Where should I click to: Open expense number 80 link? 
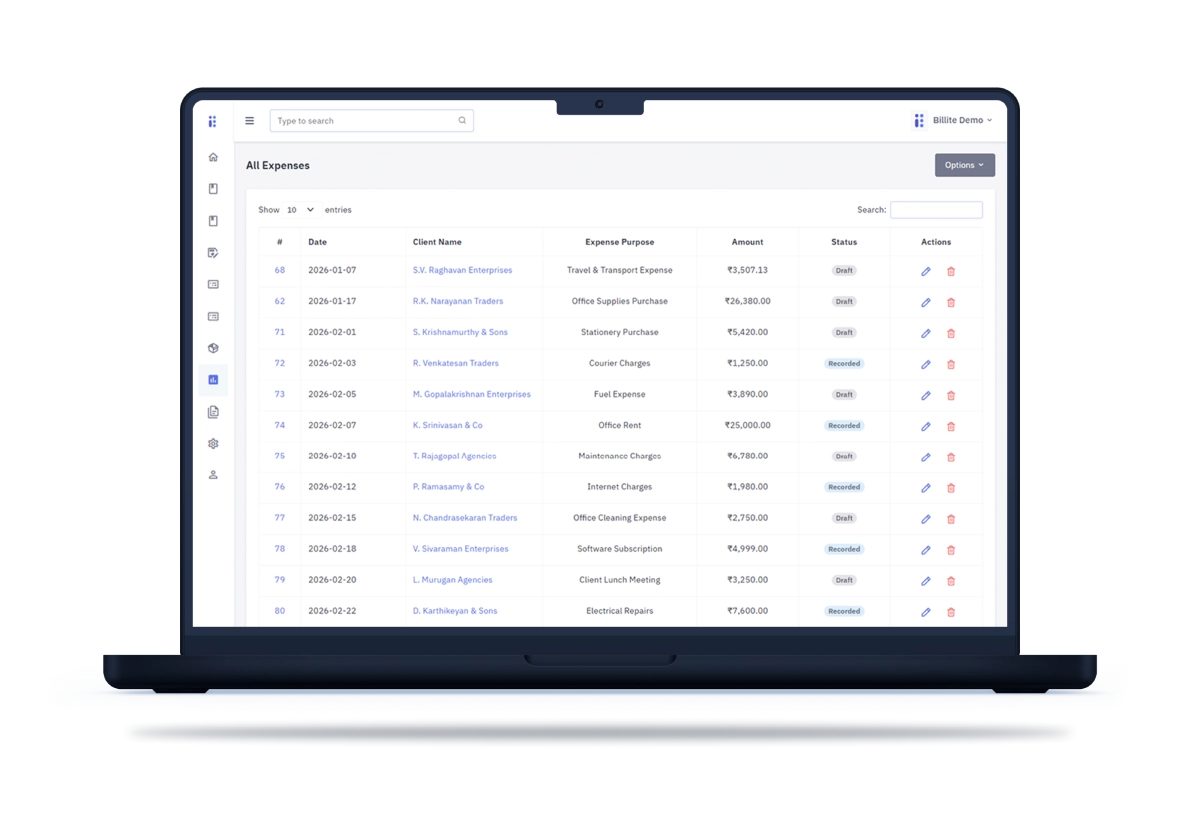coord(280,611)
